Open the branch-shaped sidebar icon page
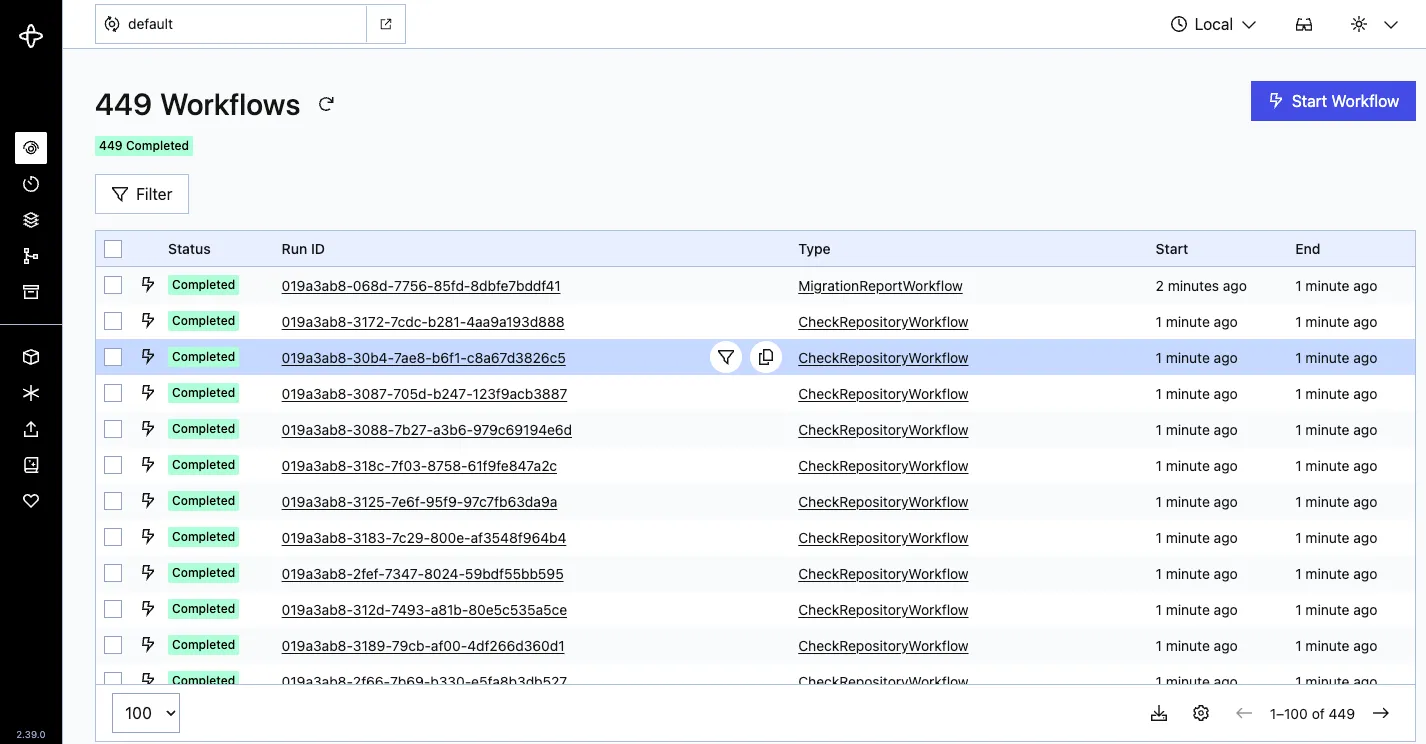This screenshot has height=744, width=1426. [x=31, y=256]
